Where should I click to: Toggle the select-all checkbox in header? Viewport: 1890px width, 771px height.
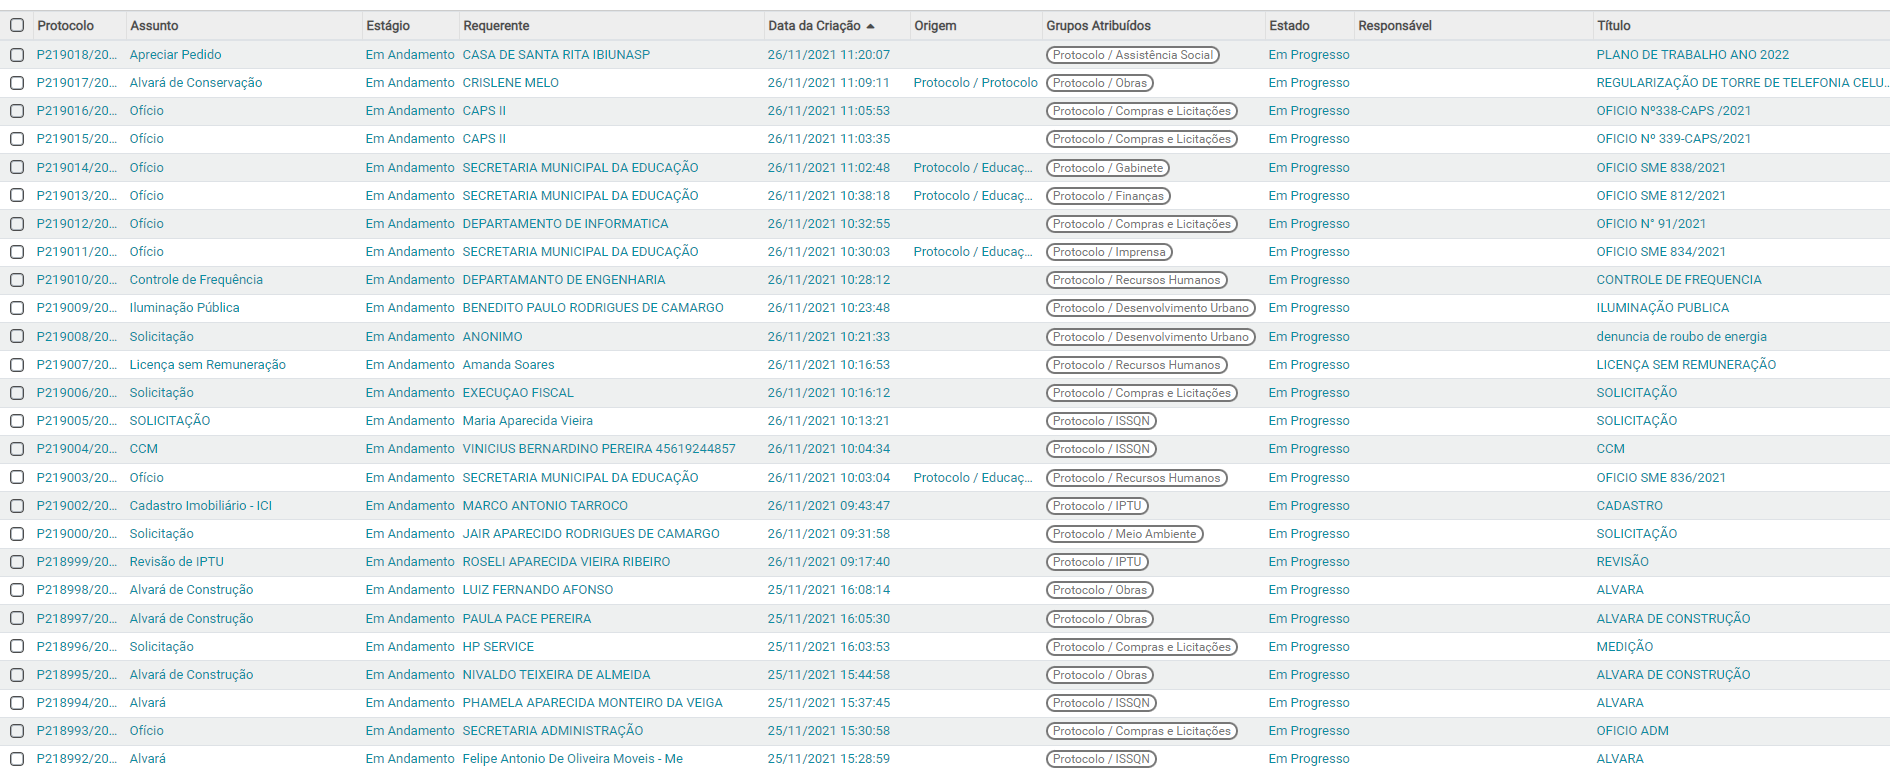(17, 26)
